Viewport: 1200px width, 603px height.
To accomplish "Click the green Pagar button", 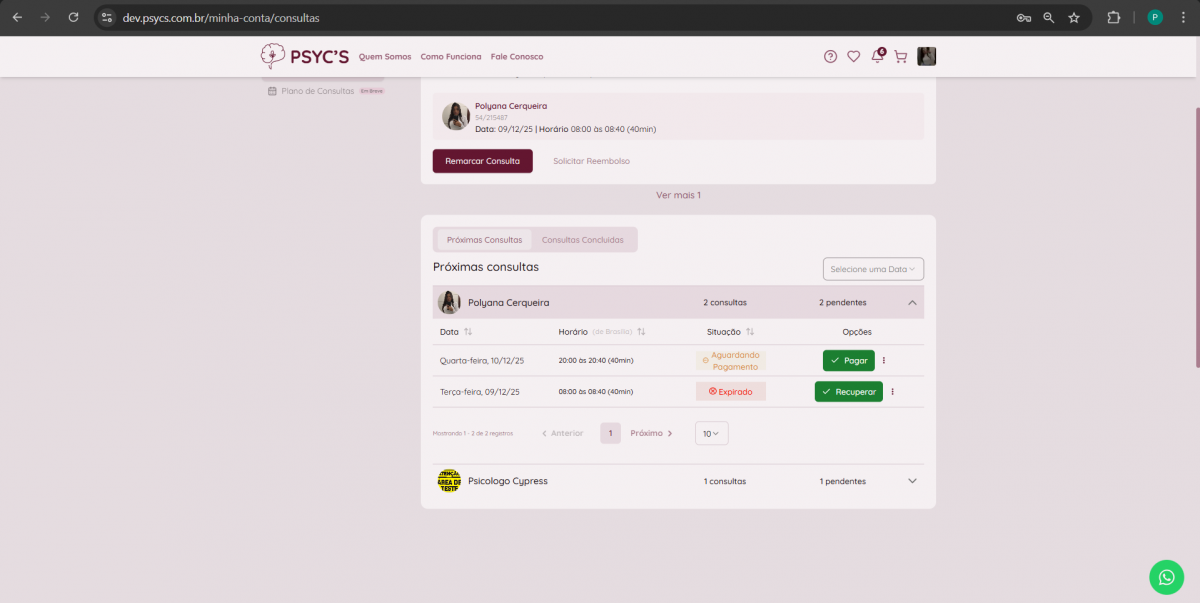I will point(848,361).
